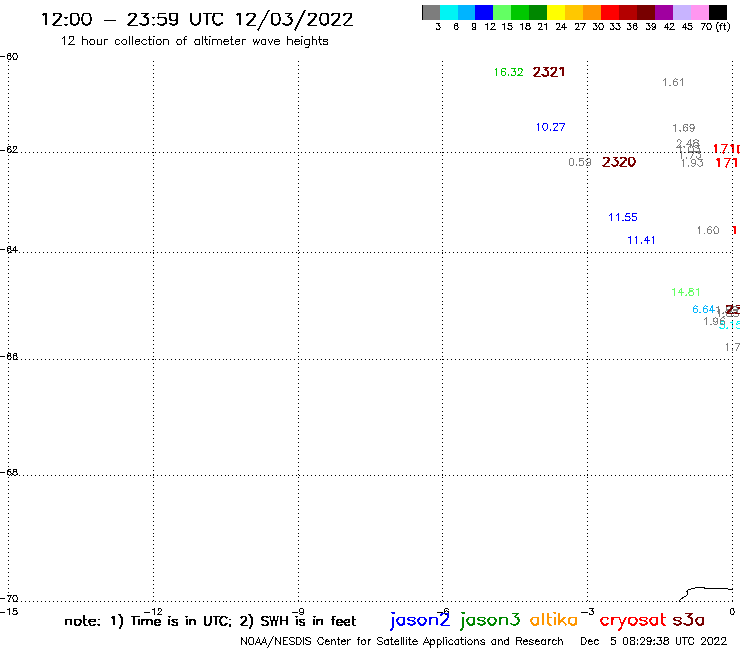Viewport: 740px width, 650px height.
Task: Select the black swatch ending the color bar
Action: (x=718, y=12)
